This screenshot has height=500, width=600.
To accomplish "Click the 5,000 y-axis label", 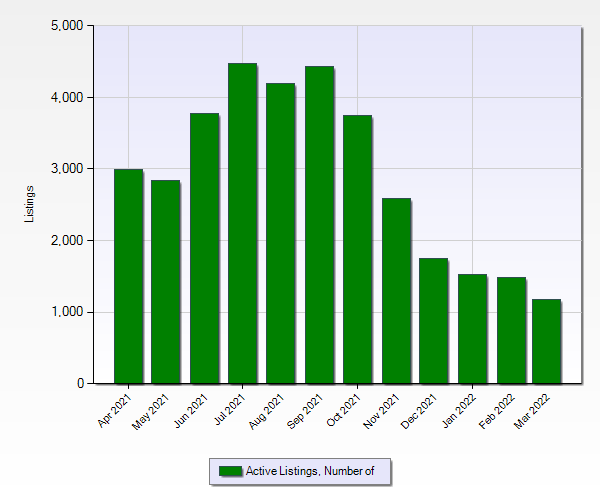I will (x=66, y=26).
